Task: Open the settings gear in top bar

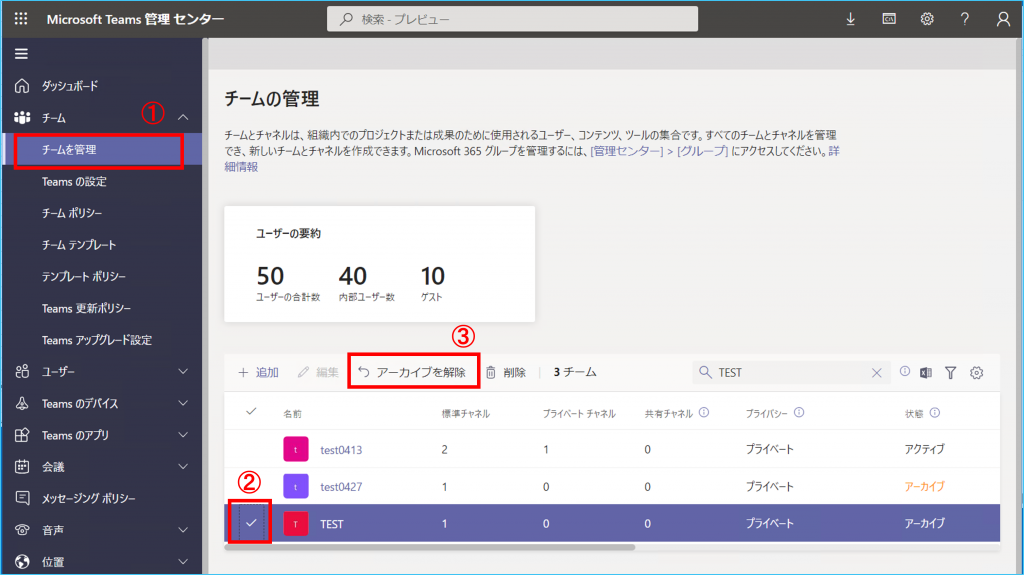Action: 927,19
